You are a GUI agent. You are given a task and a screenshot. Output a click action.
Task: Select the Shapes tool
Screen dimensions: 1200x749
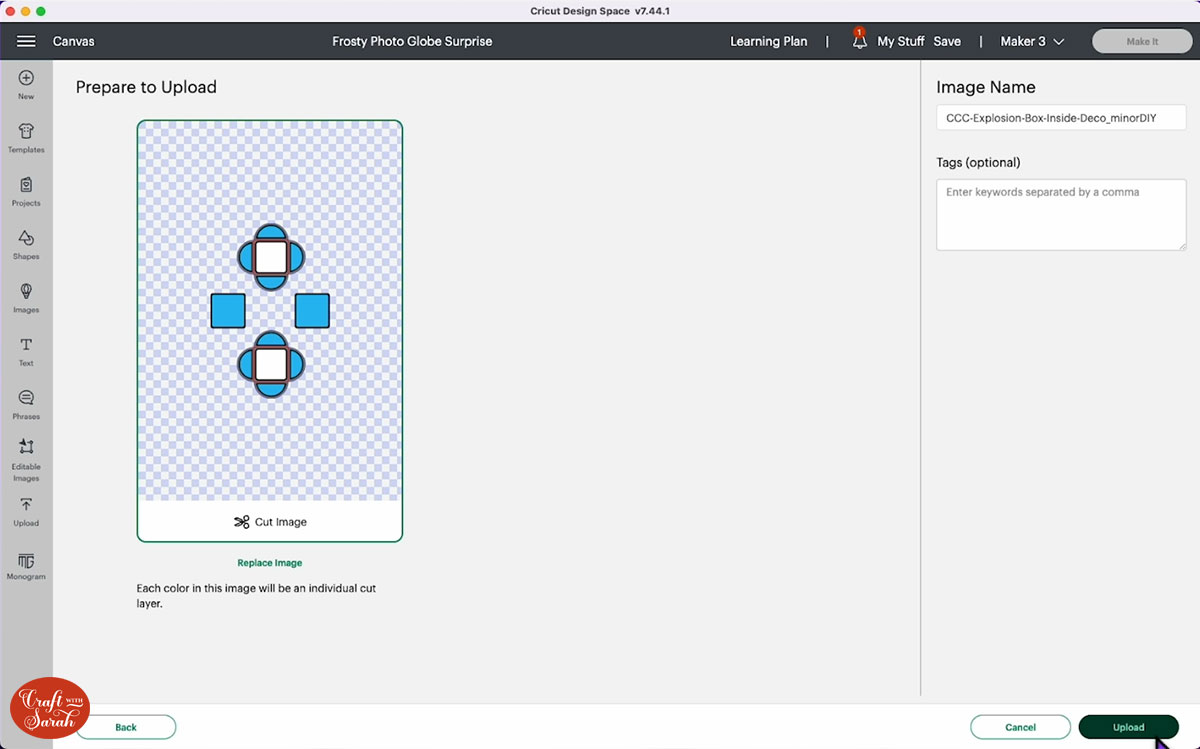(x=26, y=244)
